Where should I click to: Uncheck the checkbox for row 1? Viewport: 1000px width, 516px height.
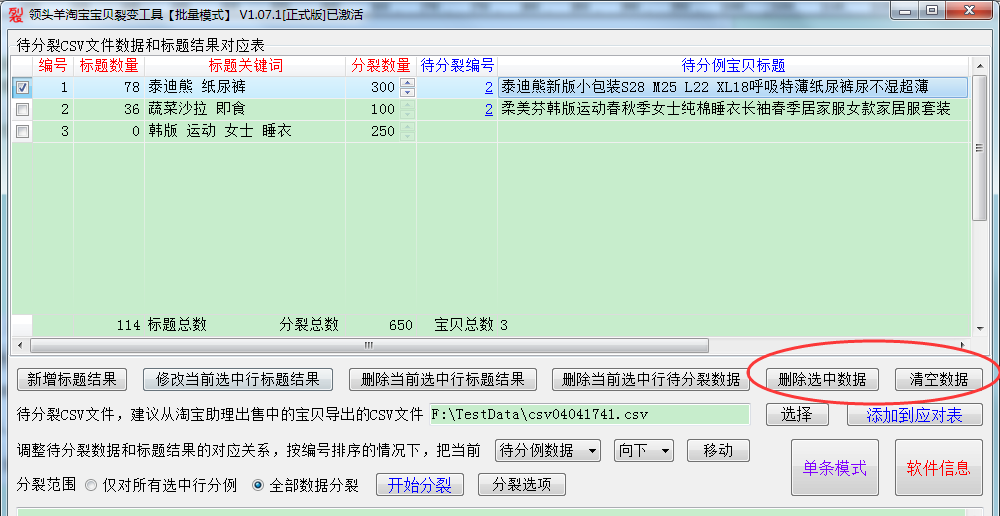click(x=22, y=88)
